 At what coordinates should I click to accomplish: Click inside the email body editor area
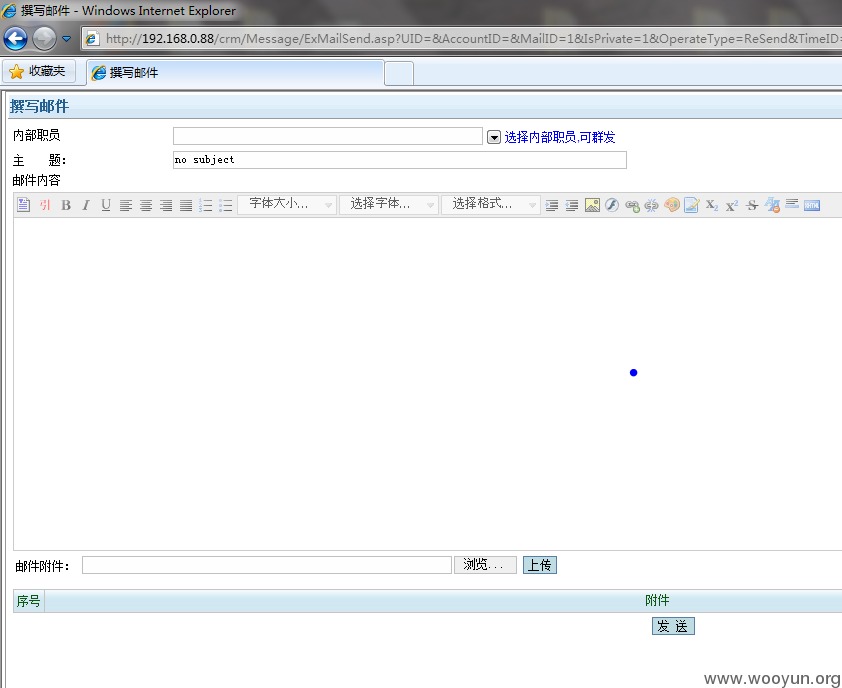(427, 383)
